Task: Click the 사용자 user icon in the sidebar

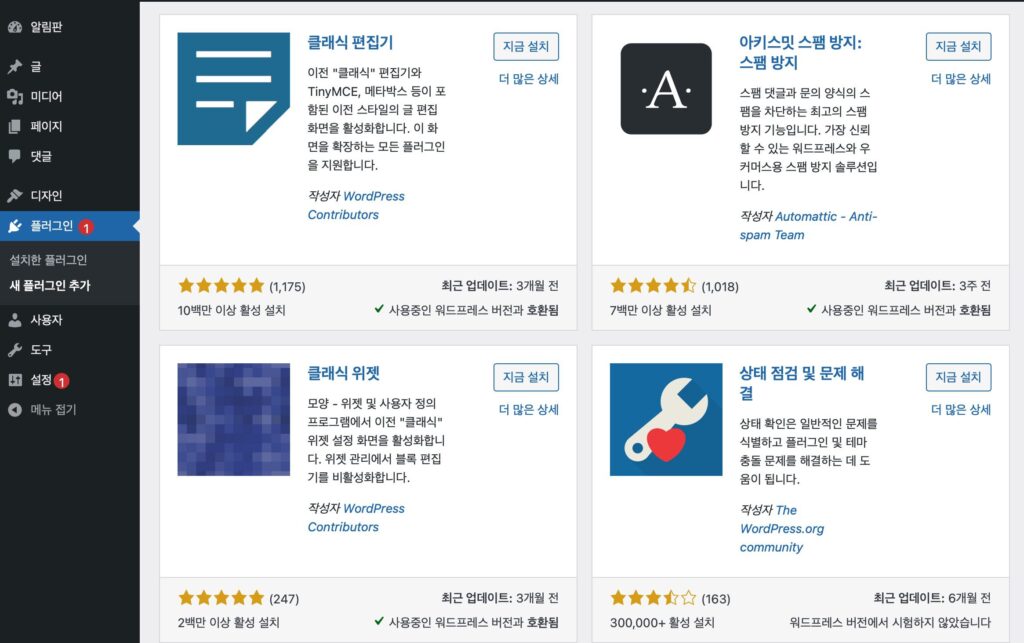Action: point(14,321)
